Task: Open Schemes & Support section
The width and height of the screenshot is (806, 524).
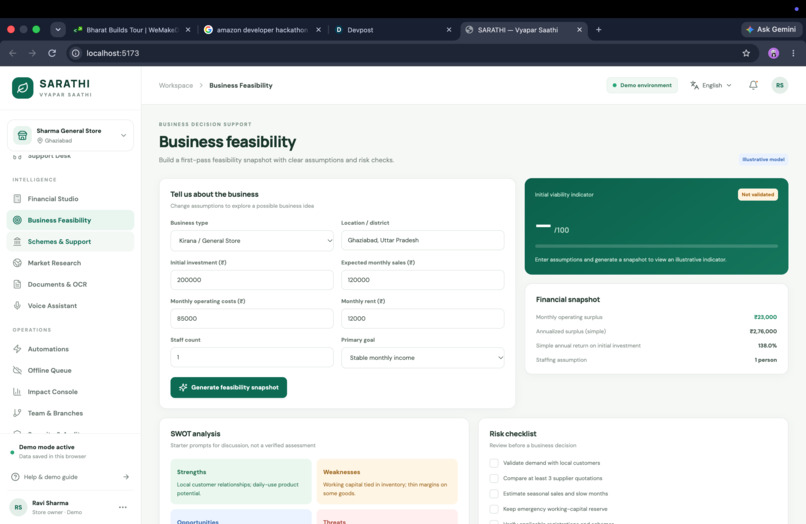Action: point(70,241)
